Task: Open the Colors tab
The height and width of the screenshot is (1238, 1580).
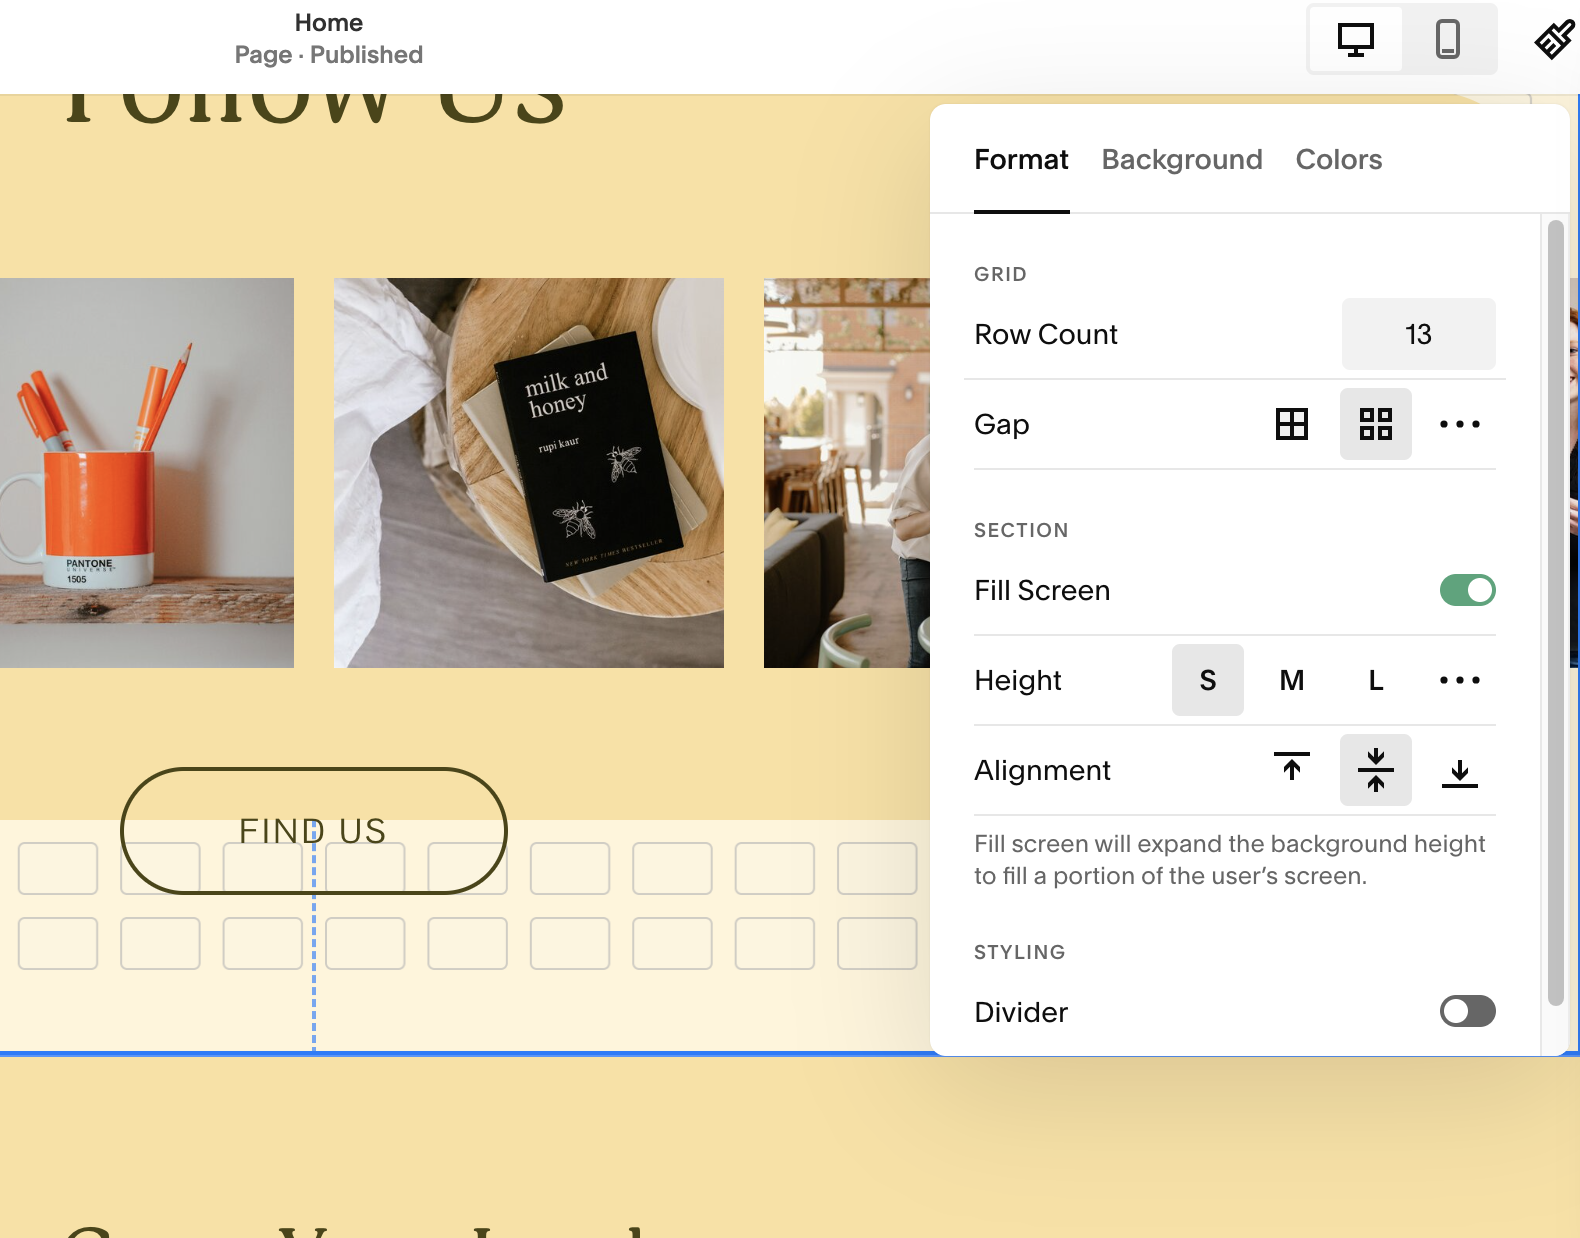Action: click(1338, 160)
